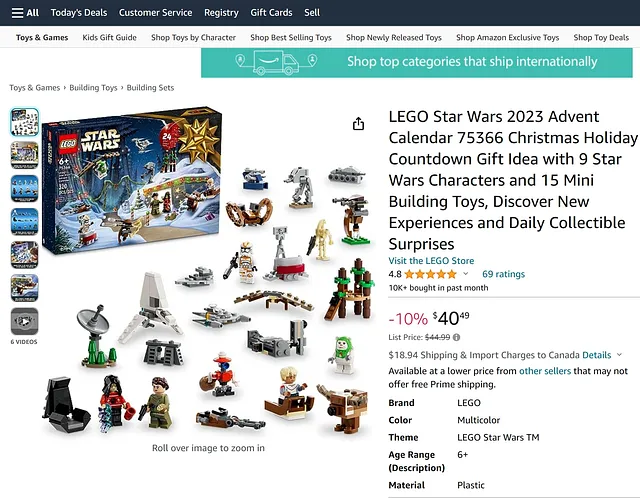Select the third product thumbnail

click(24, 188)
